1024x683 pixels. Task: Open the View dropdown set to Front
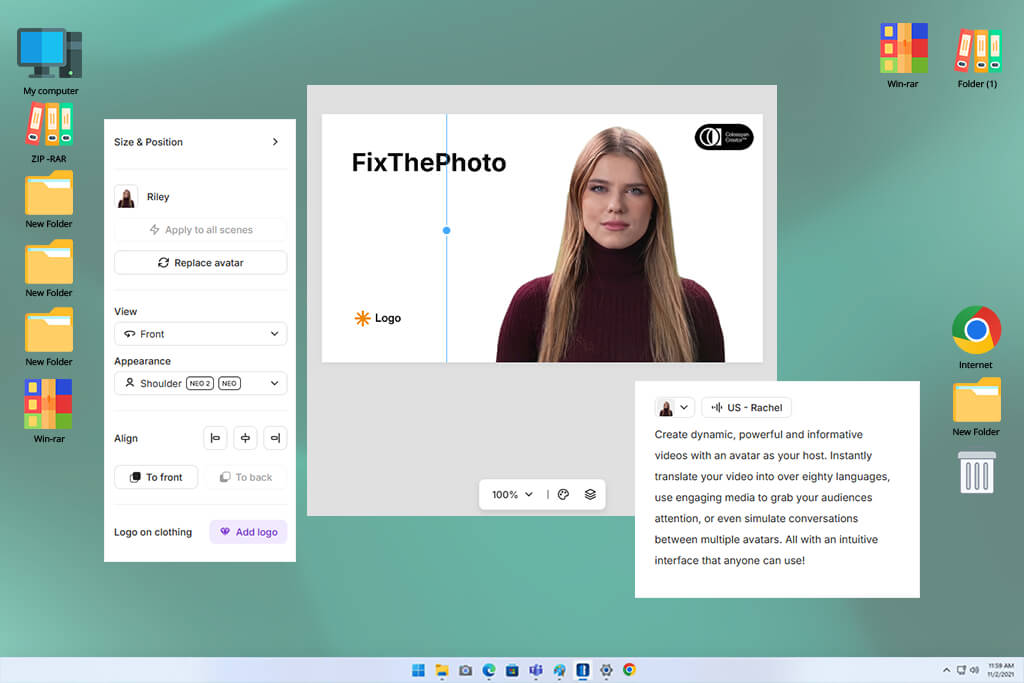point(200,334)
